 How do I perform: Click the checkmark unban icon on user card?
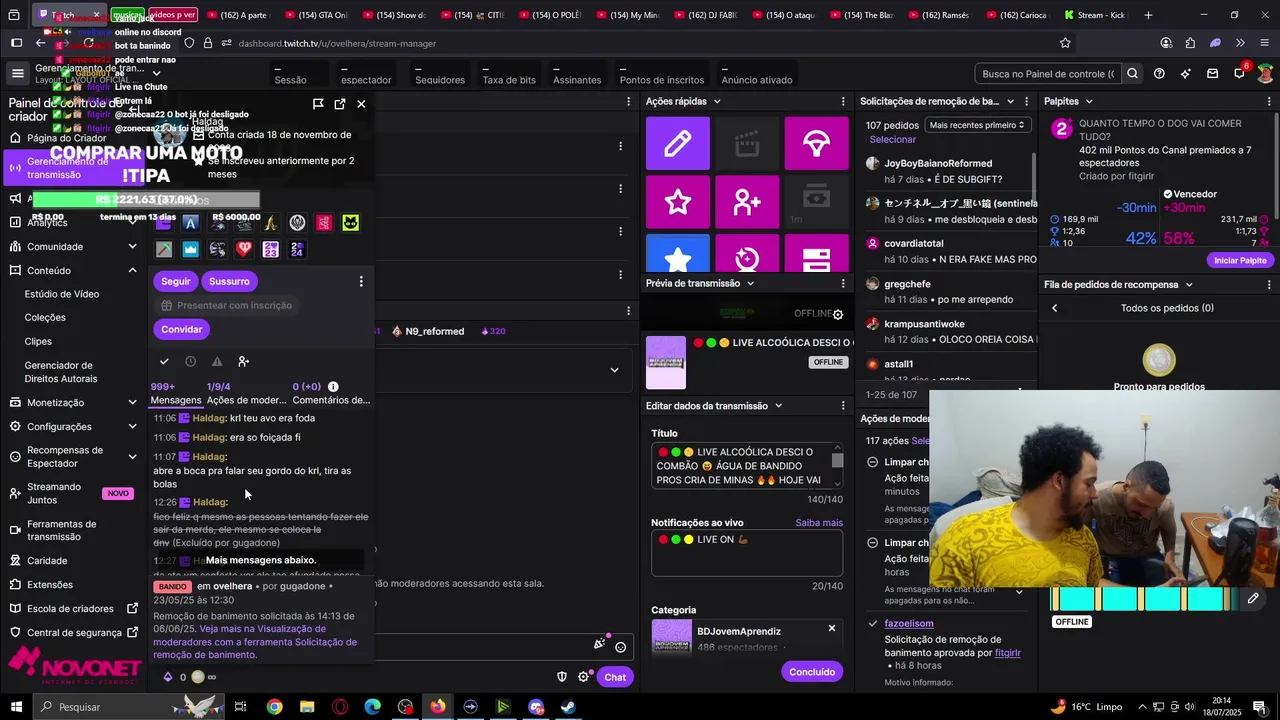tap(164, 361)
